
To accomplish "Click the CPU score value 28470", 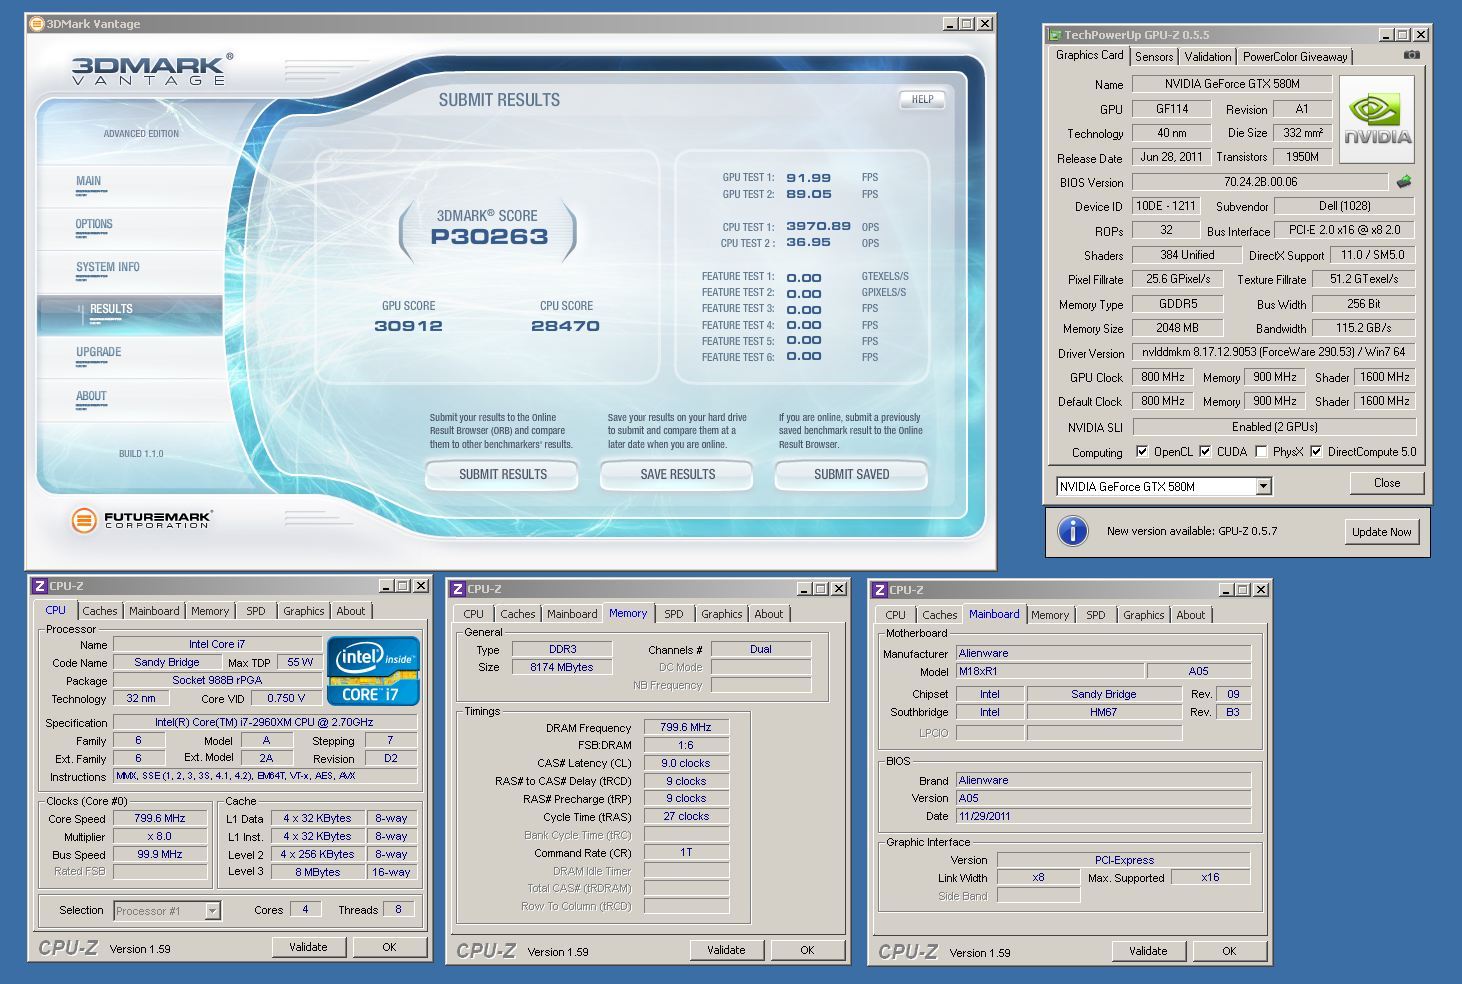I will point(565,326).
